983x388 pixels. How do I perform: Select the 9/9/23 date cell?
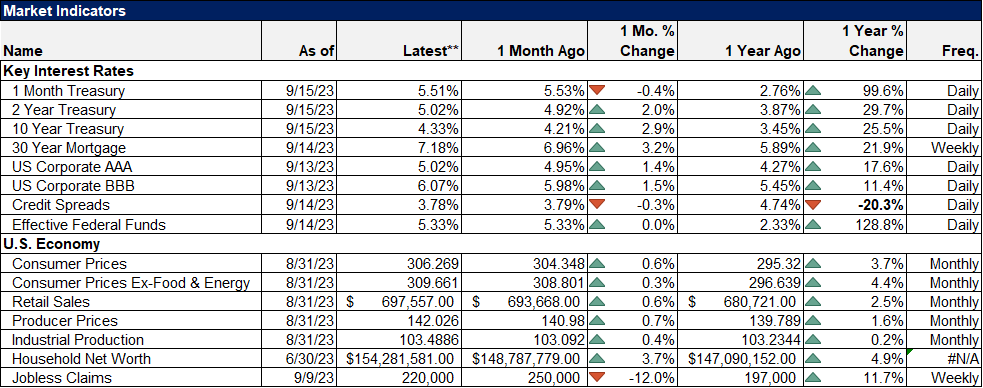tap(299, 378)
